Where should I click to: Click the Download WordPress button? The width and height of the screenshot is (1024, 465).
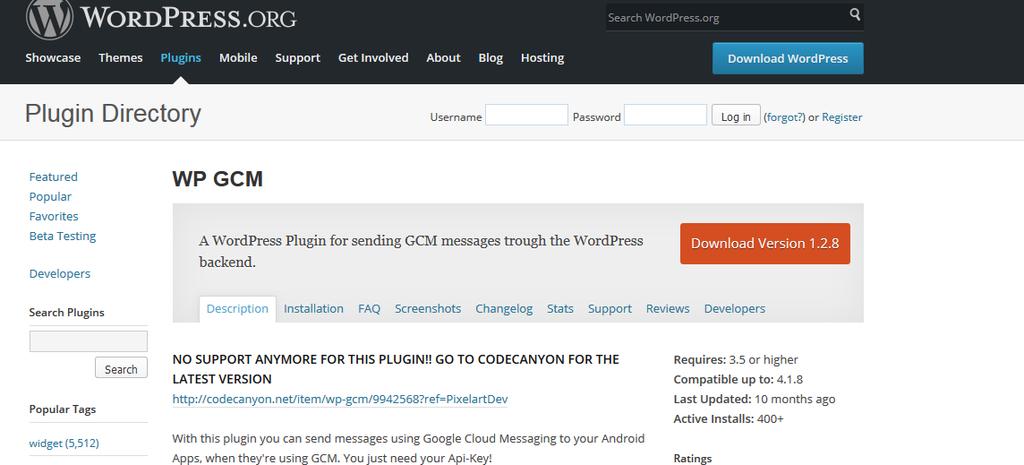788,58
